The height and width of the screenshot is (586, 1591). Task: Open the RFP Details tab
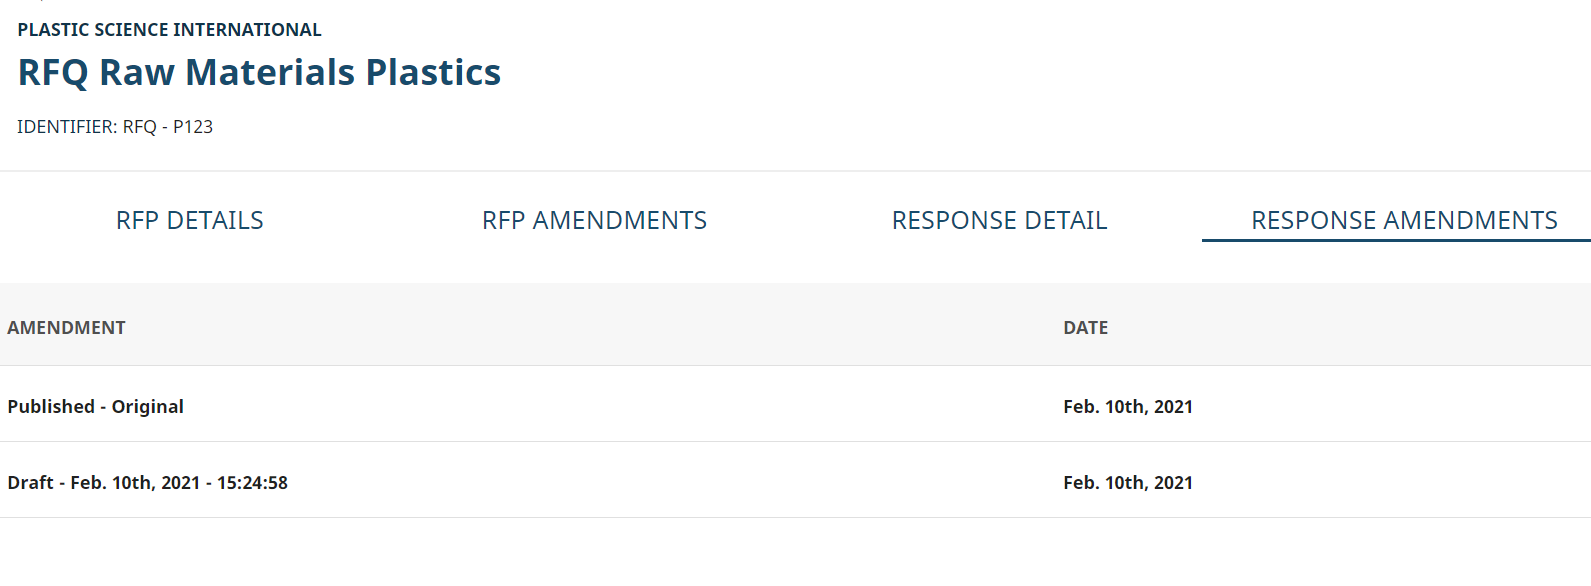tap(190, 221)
